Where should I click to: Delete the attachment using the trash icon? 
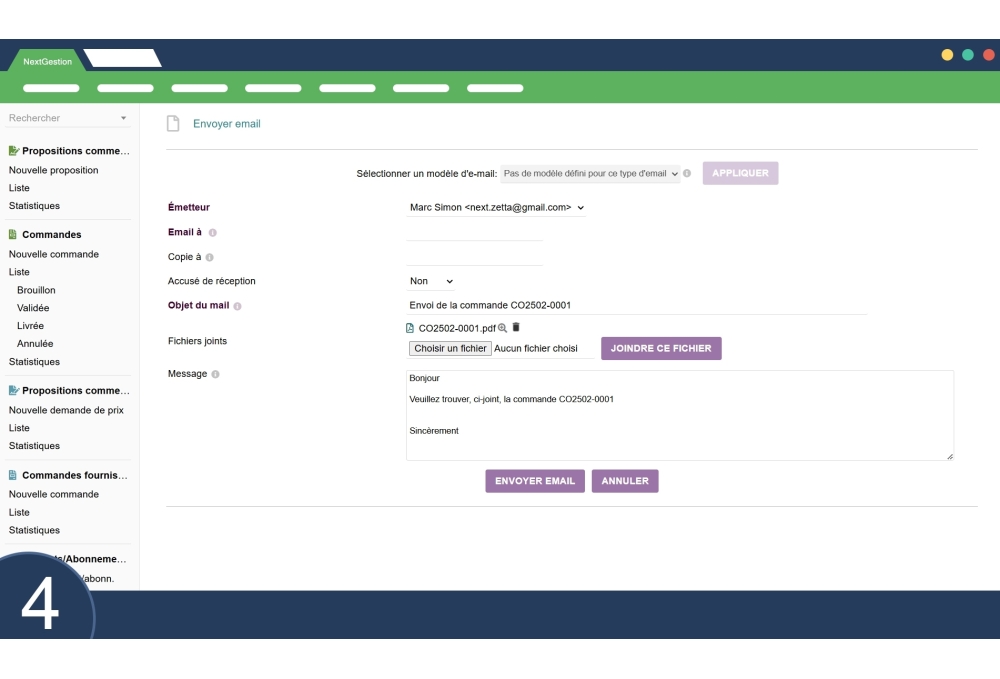tap(516, 327)
